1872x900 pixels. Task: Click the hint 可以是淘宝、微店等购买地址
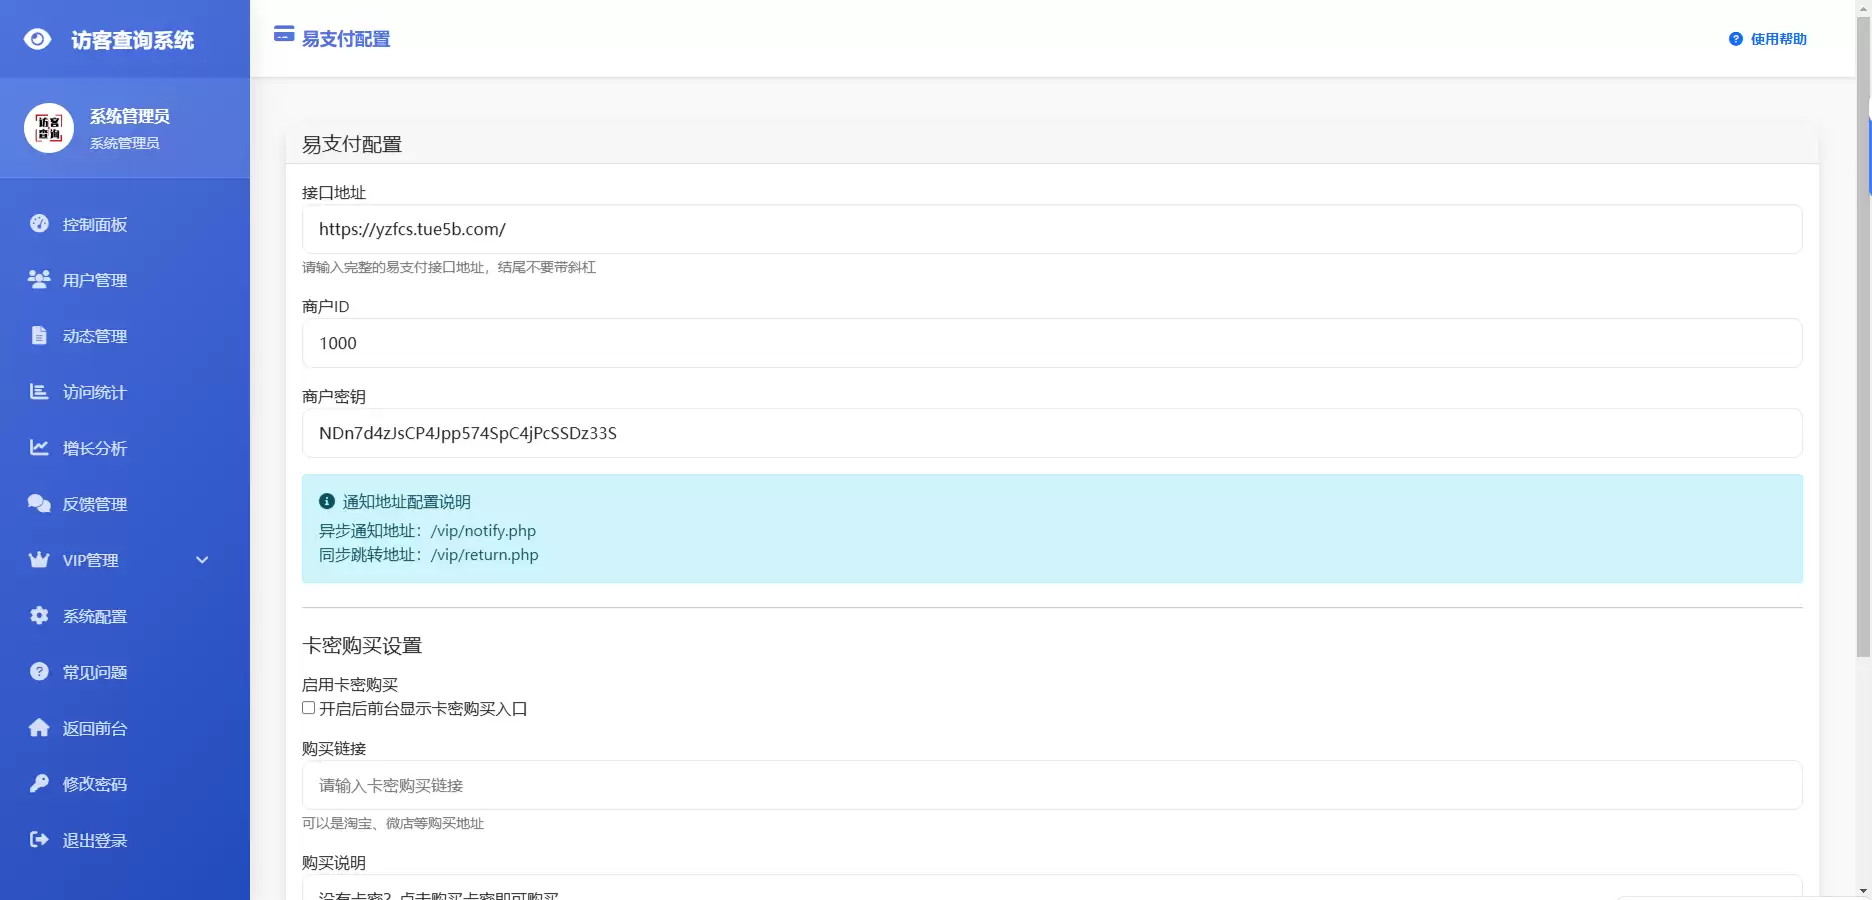[393, 823]
